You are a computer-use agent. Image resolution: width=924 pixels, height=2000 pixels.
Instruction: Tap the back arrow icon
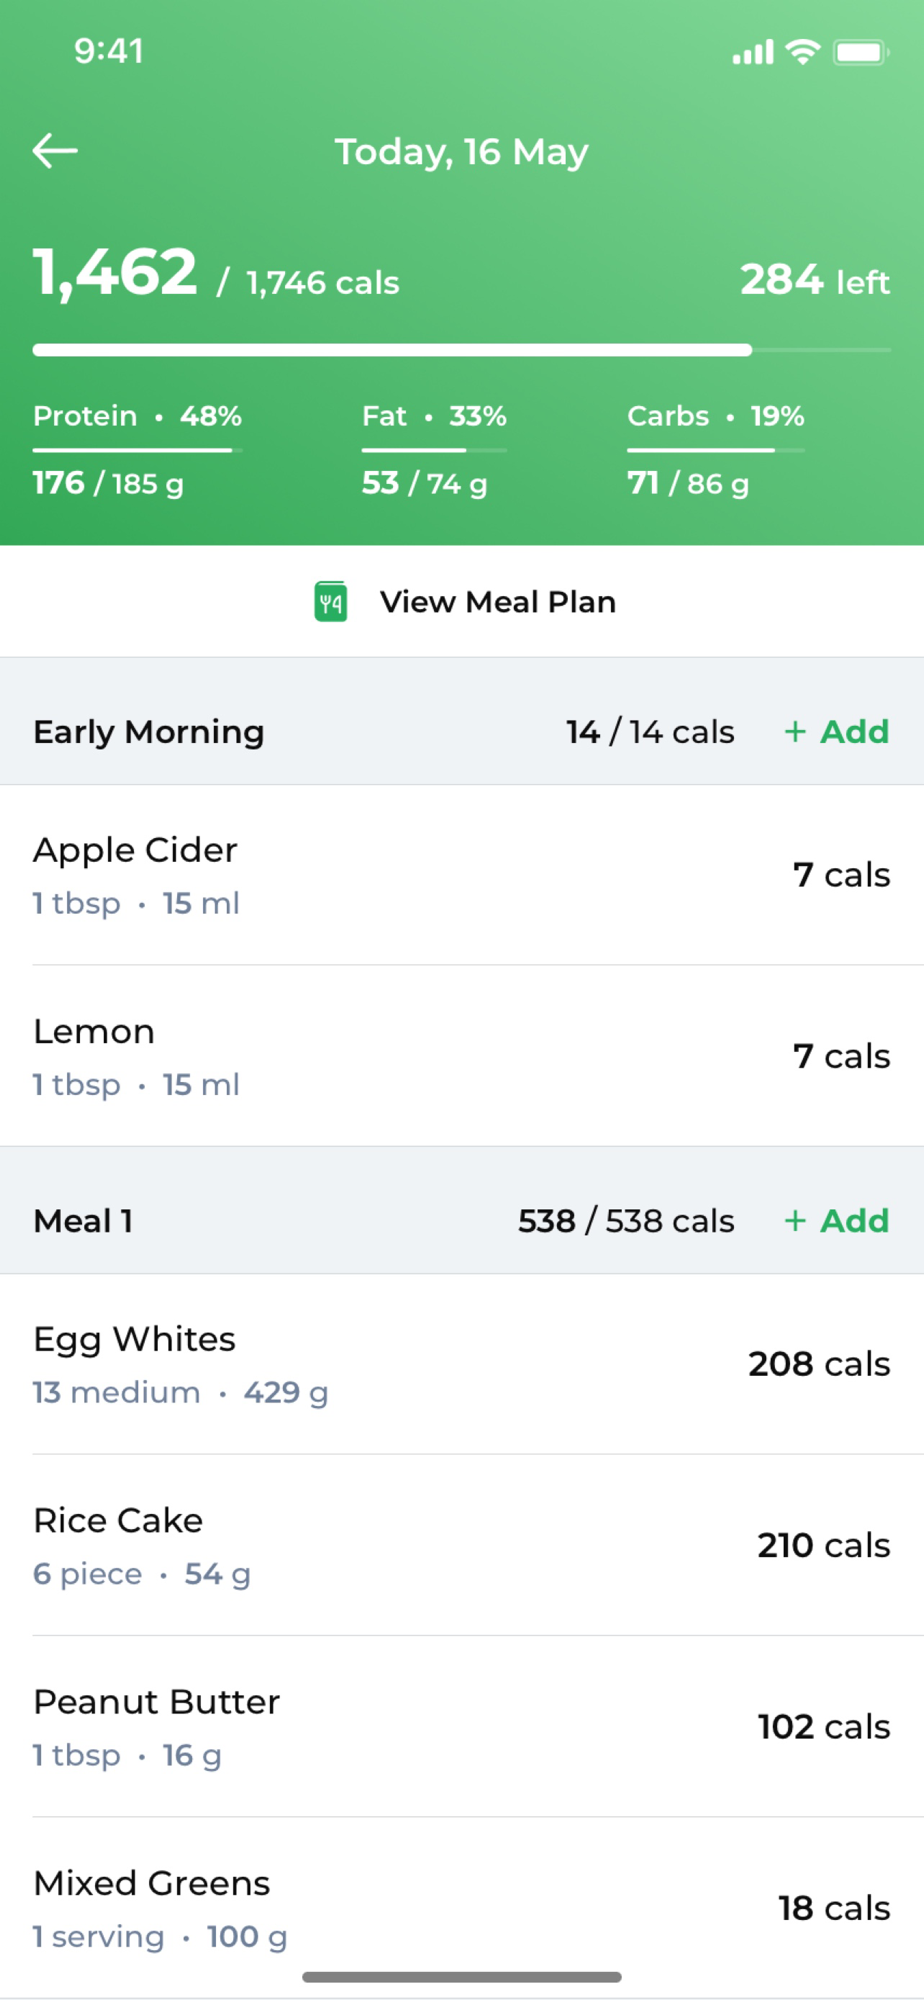coord(55,151)
